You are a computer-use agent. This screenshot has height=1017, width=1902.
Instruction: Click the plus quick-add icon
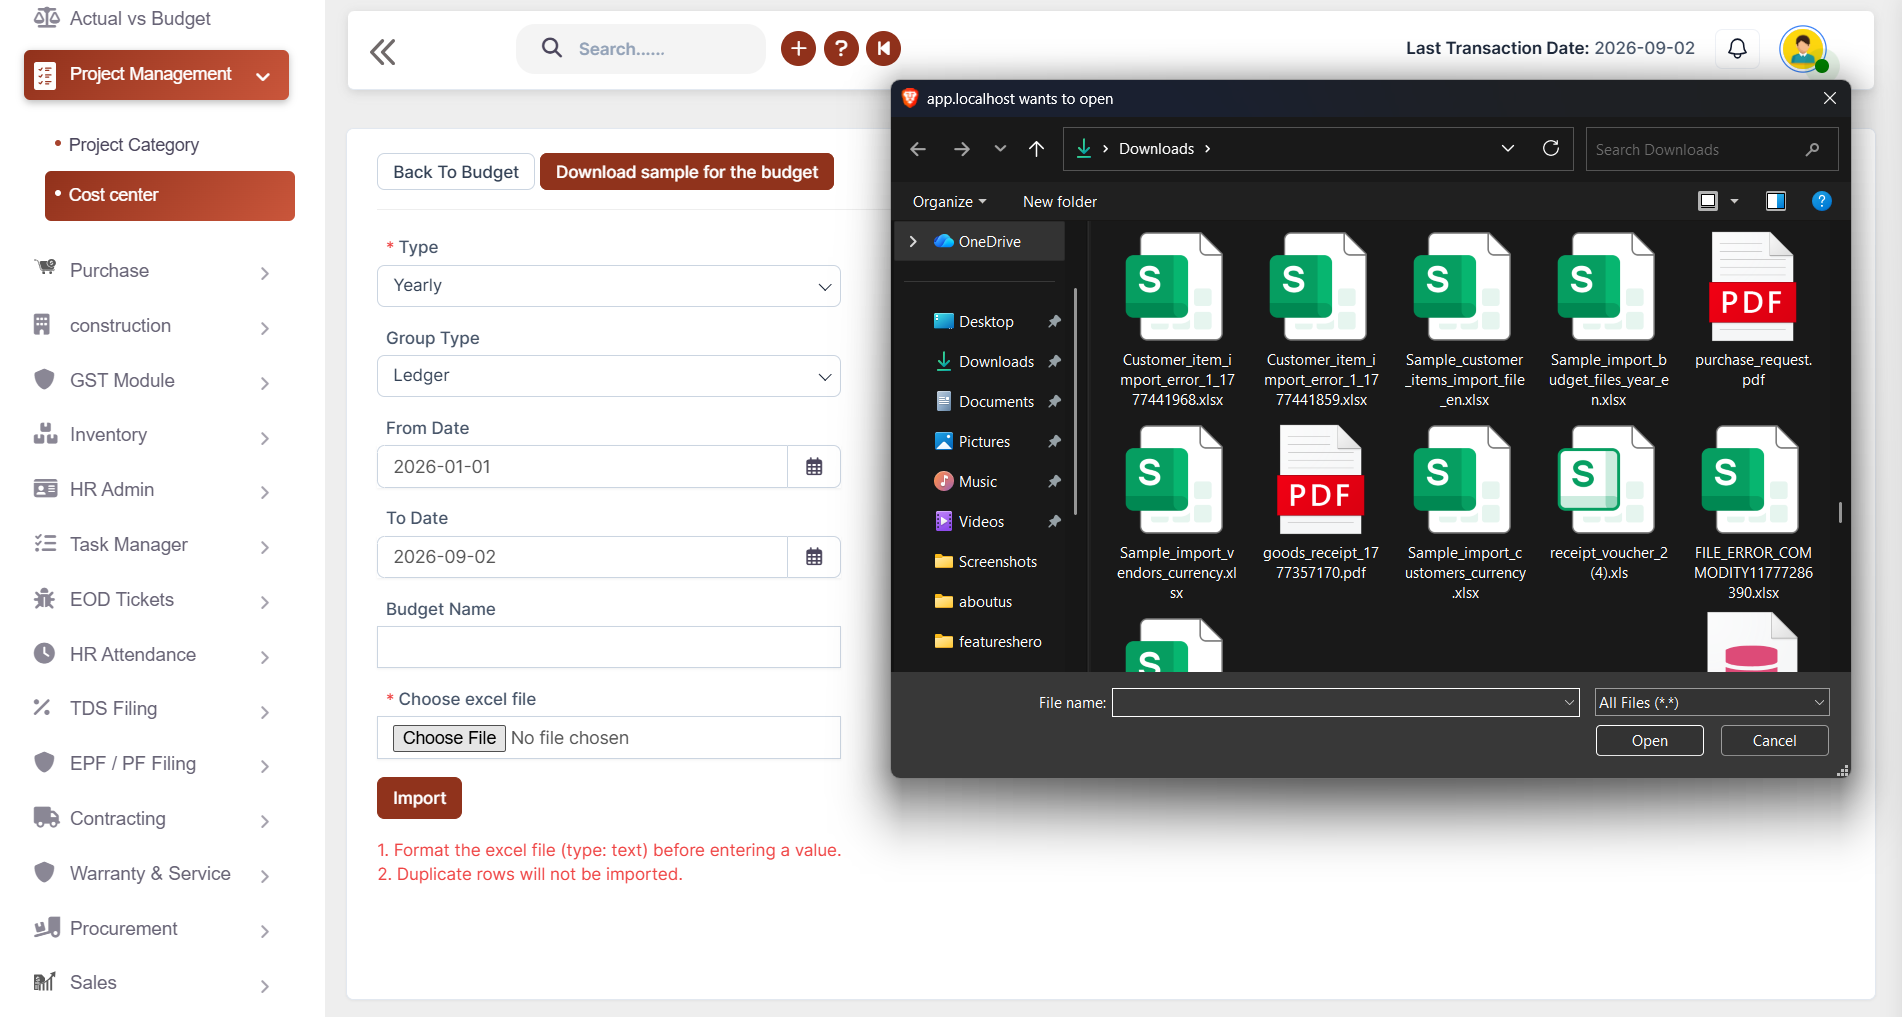798,48
